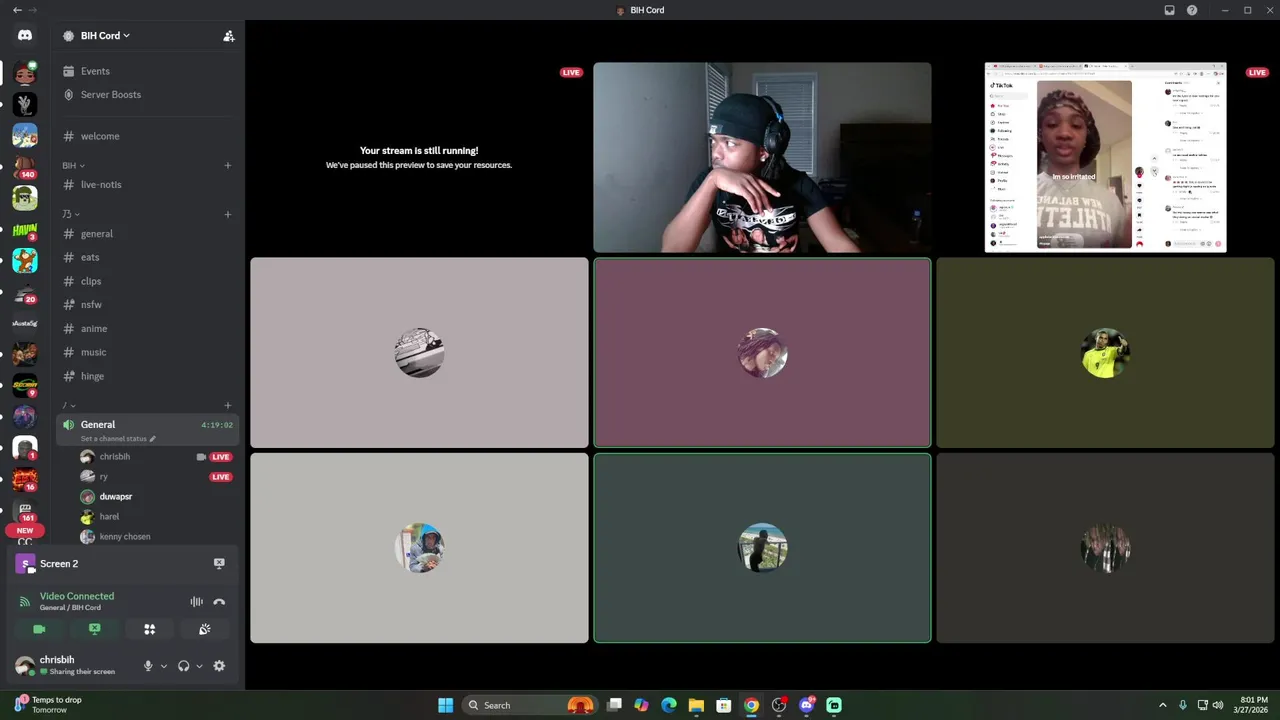Click Set a channel status

pos(118,439)
